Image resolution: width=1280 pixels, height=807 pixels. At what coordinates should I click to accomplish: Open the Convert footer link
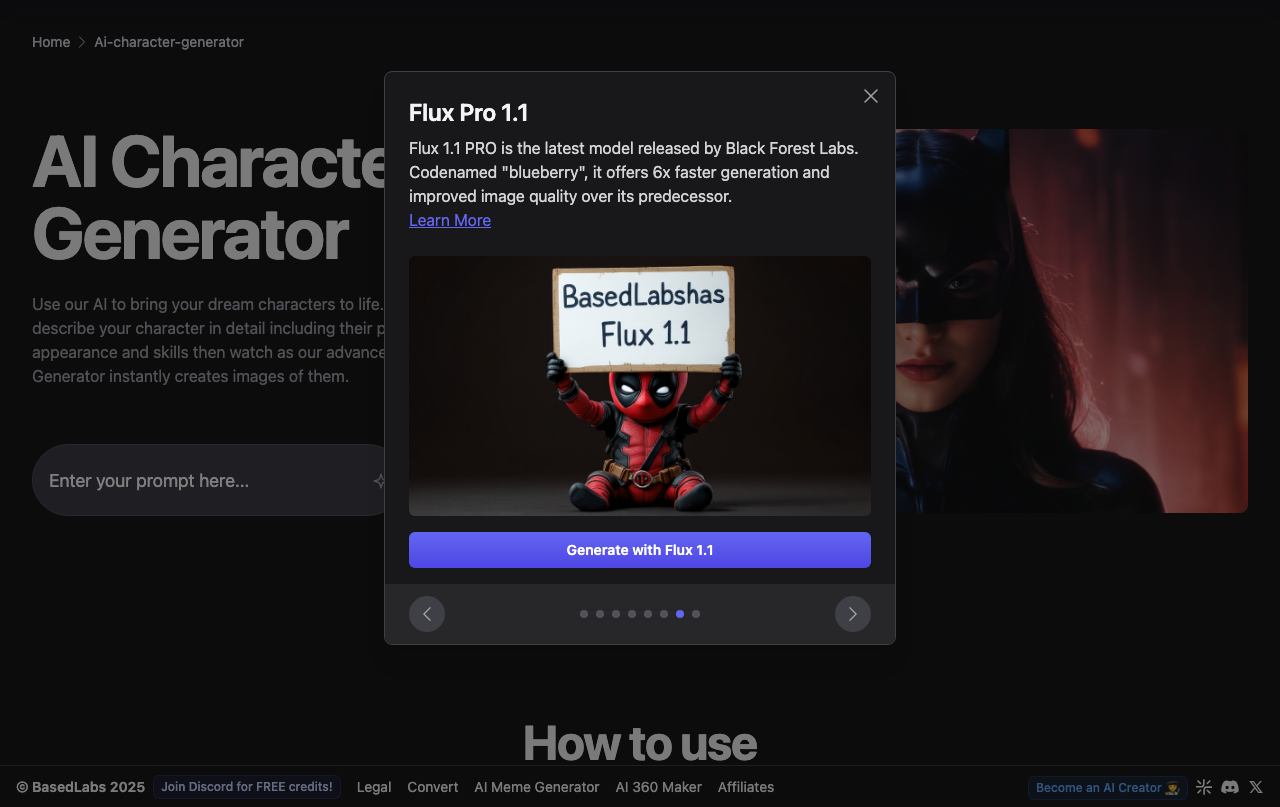click(x=433, y=787)
